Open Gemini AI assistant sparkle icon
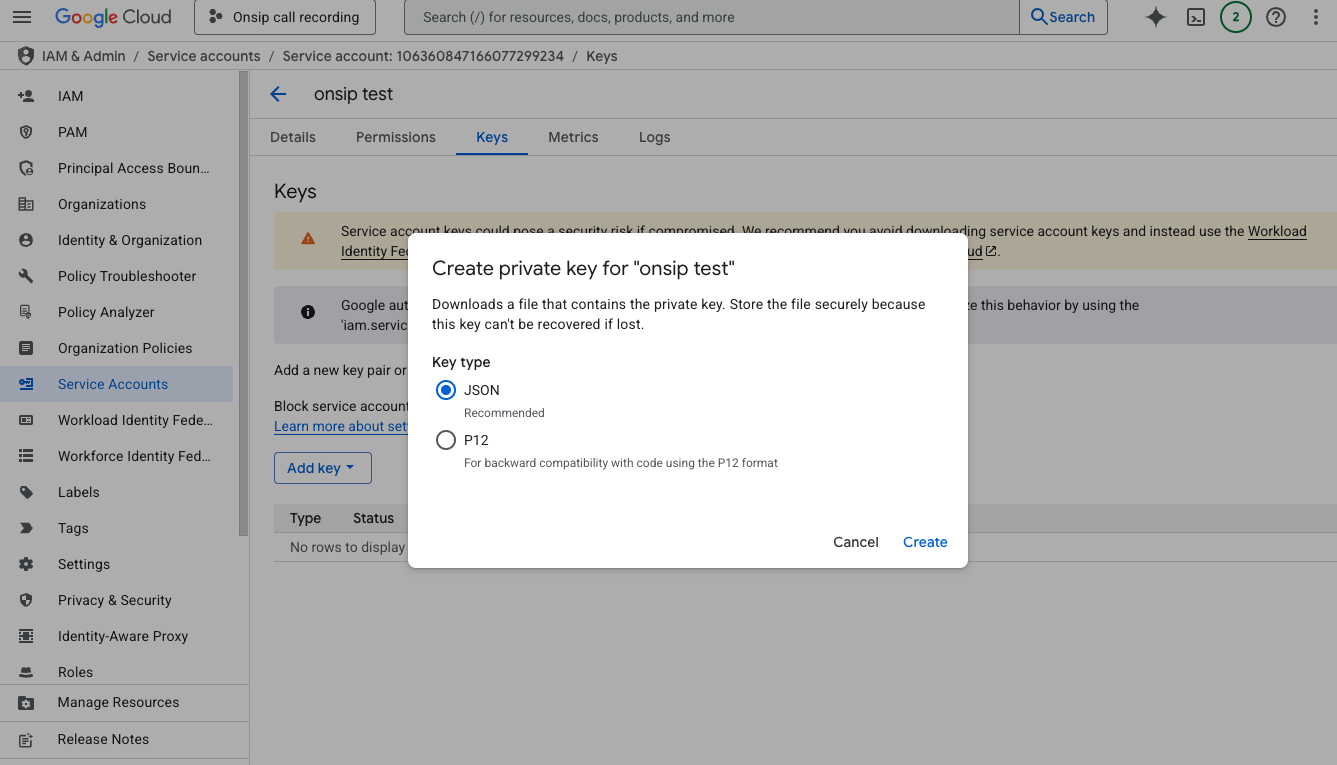 [x=1156, y=17]
